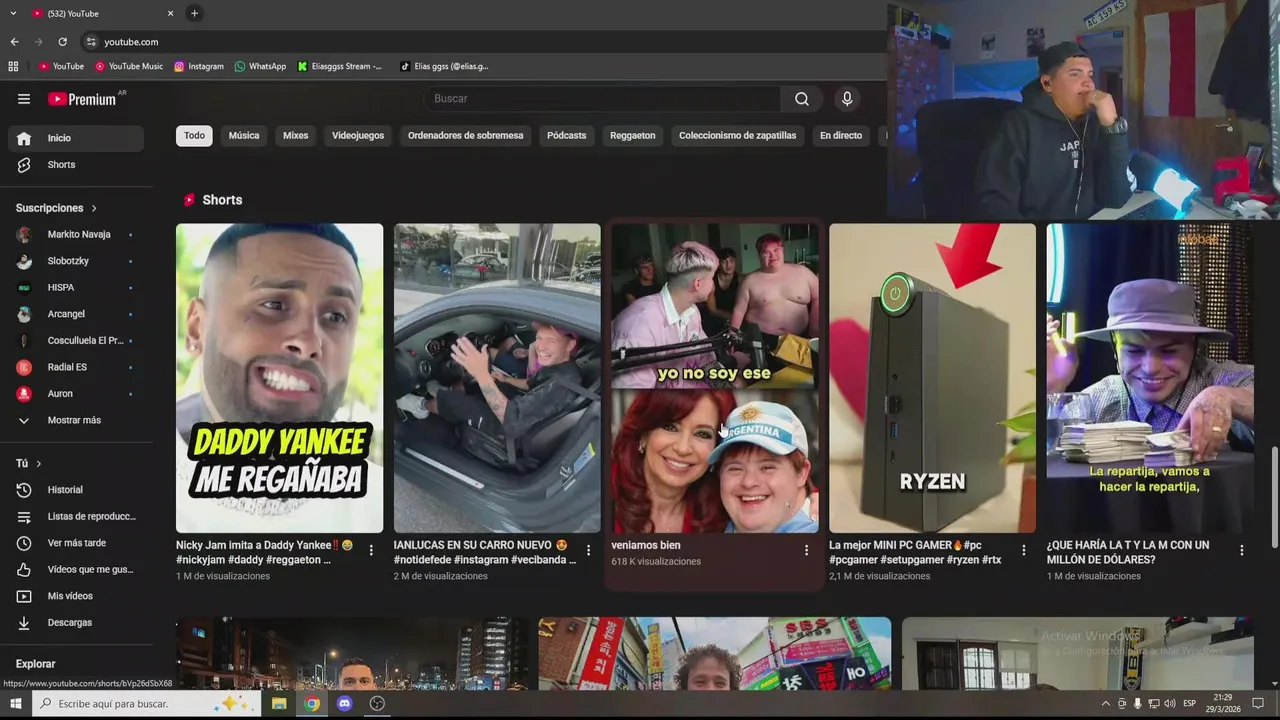Select Coleccionismo de zapatillas chip
Image resolution: width=1280 pixels, height=720 pixels.
(x=738, y=136)
